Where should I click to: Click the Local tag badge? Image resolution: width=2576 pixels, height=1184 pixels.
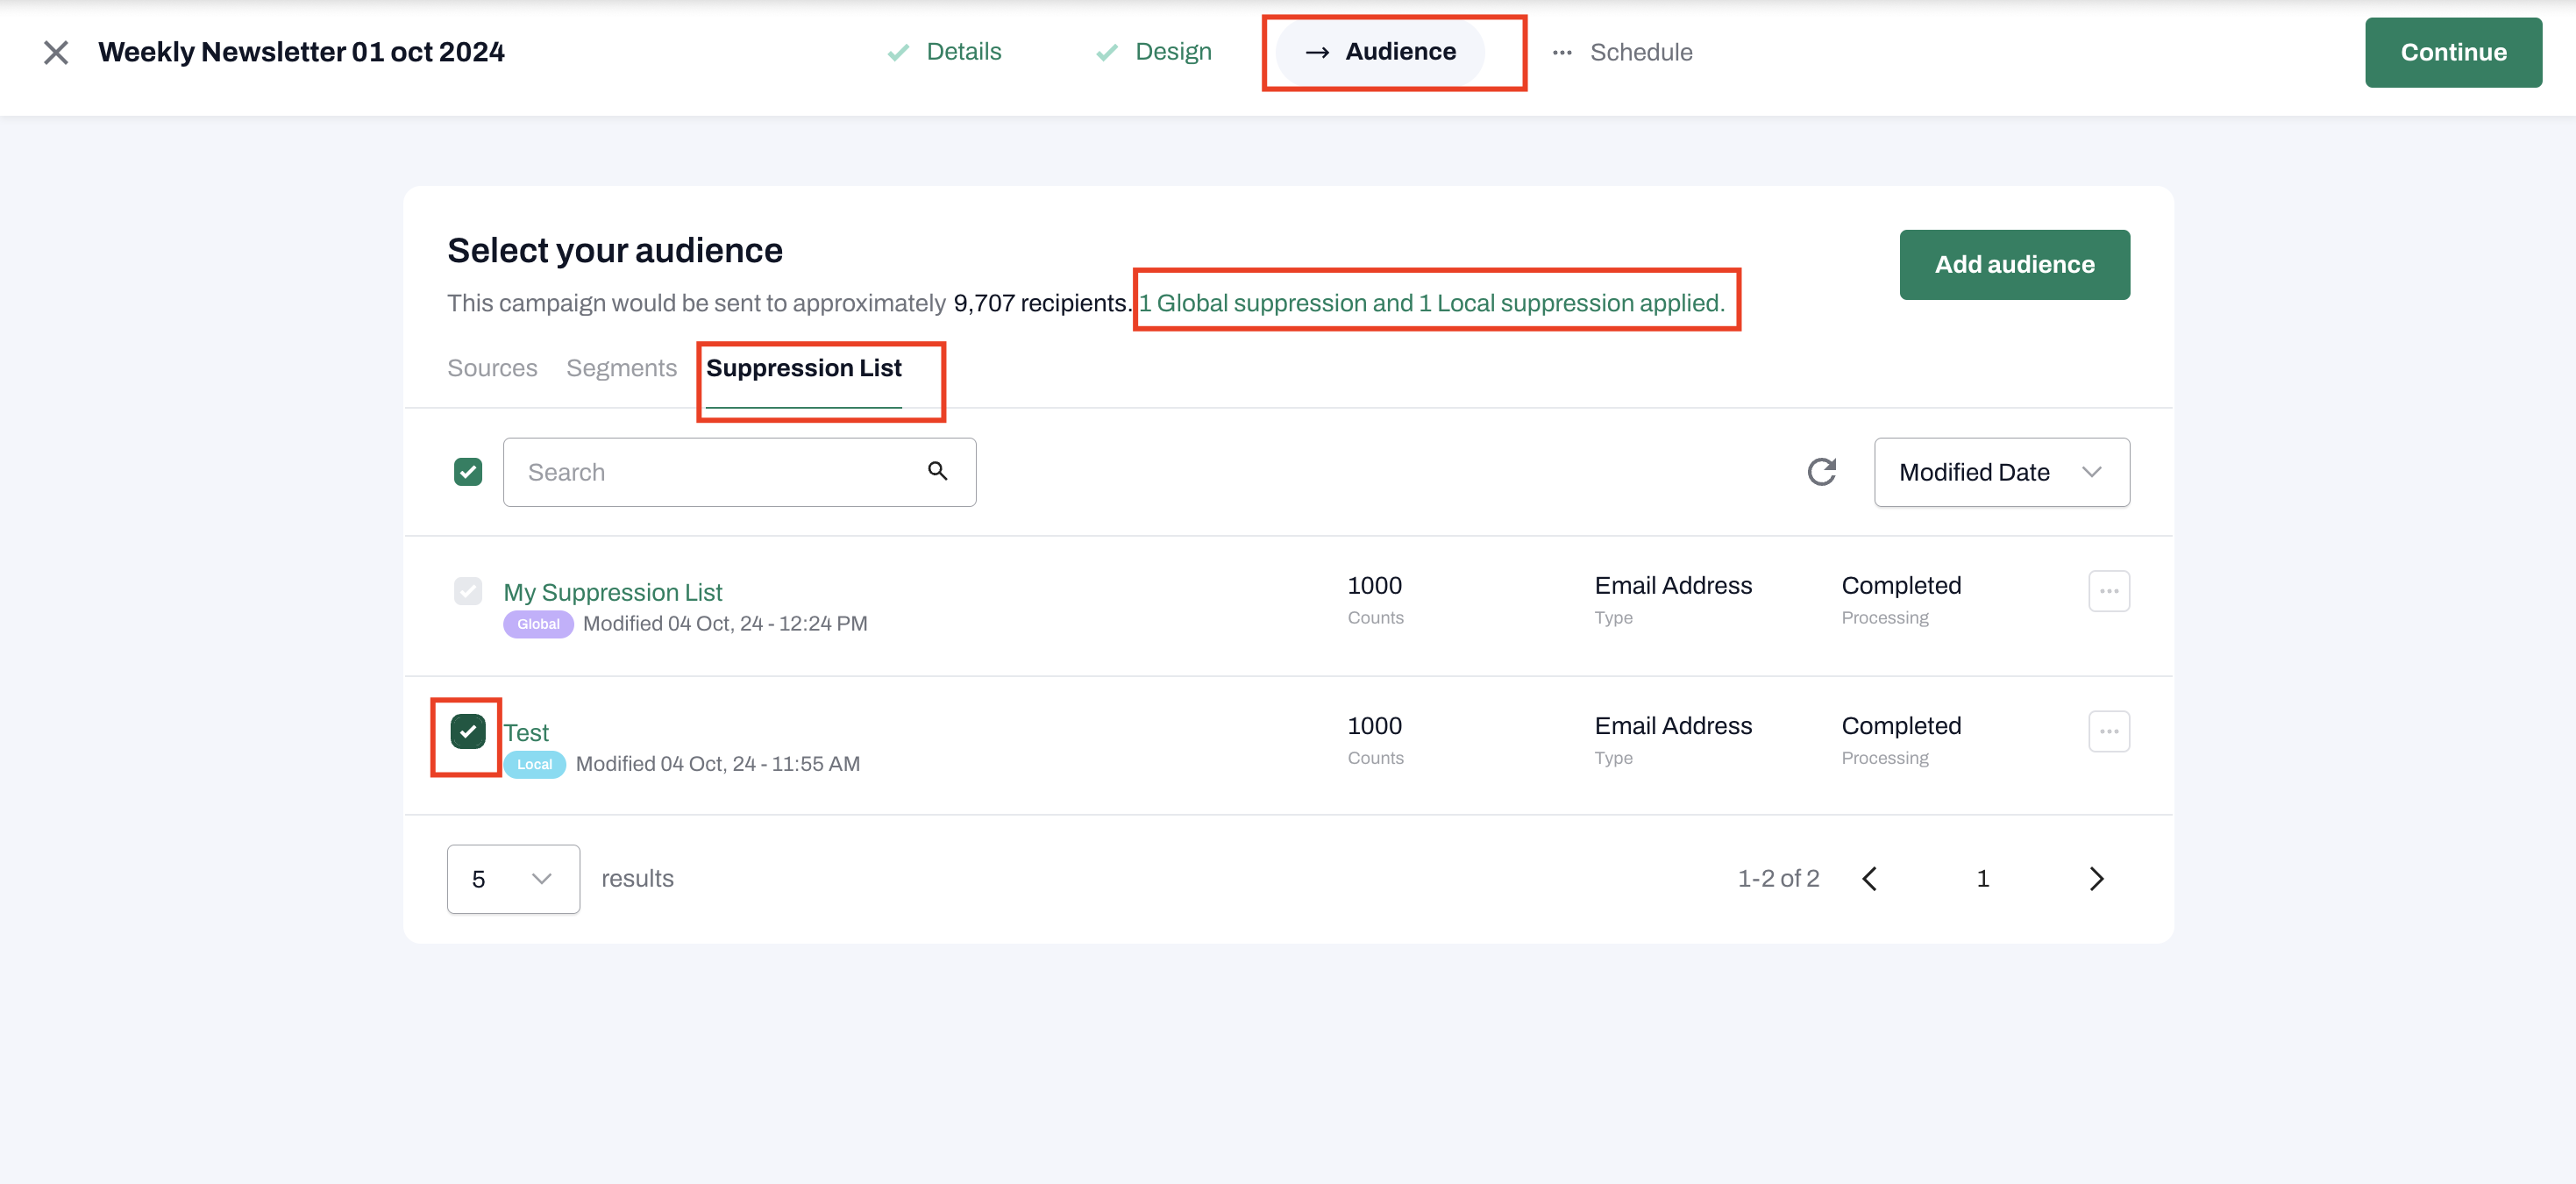[534, 764]
